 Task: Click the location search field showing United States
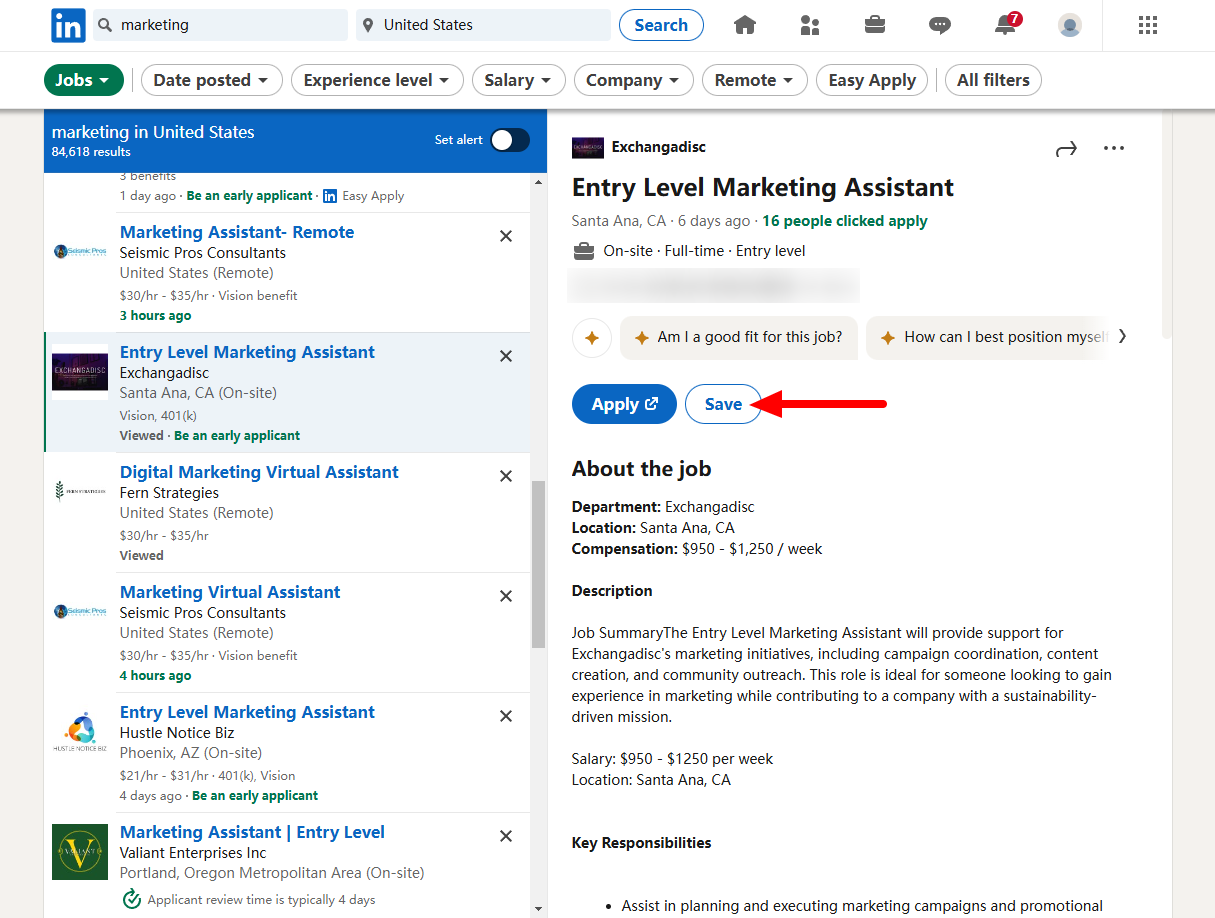pos(483,25)
